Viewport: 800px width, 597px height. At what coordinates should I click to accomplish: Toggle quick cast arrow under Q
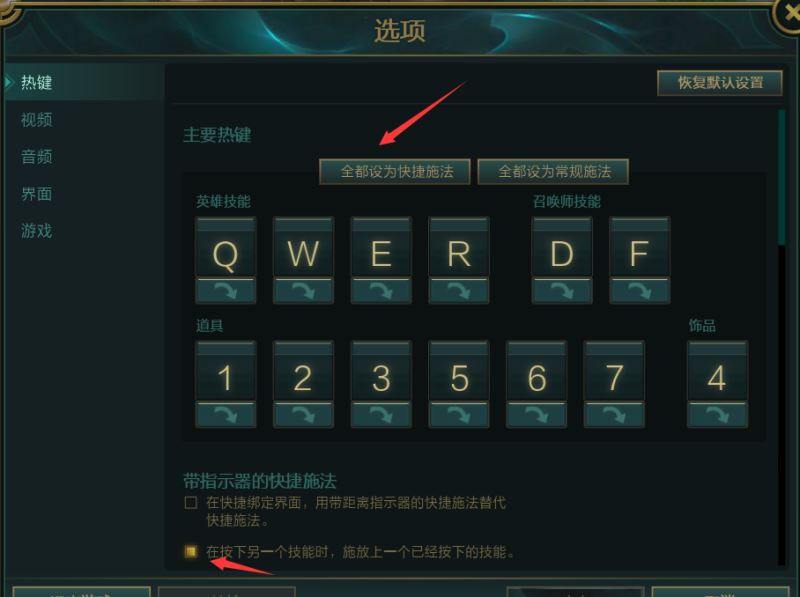click(x=226, y=291)
